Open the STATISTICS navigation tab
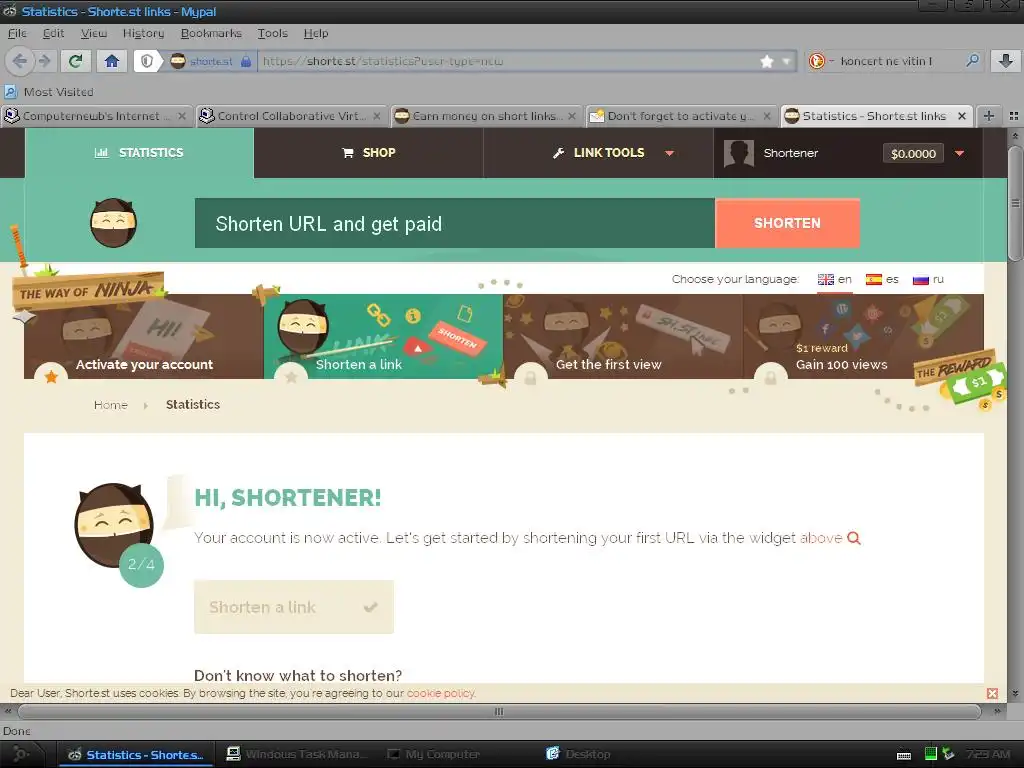This screenshot has height=768, width=1024. tap(139, 153)
